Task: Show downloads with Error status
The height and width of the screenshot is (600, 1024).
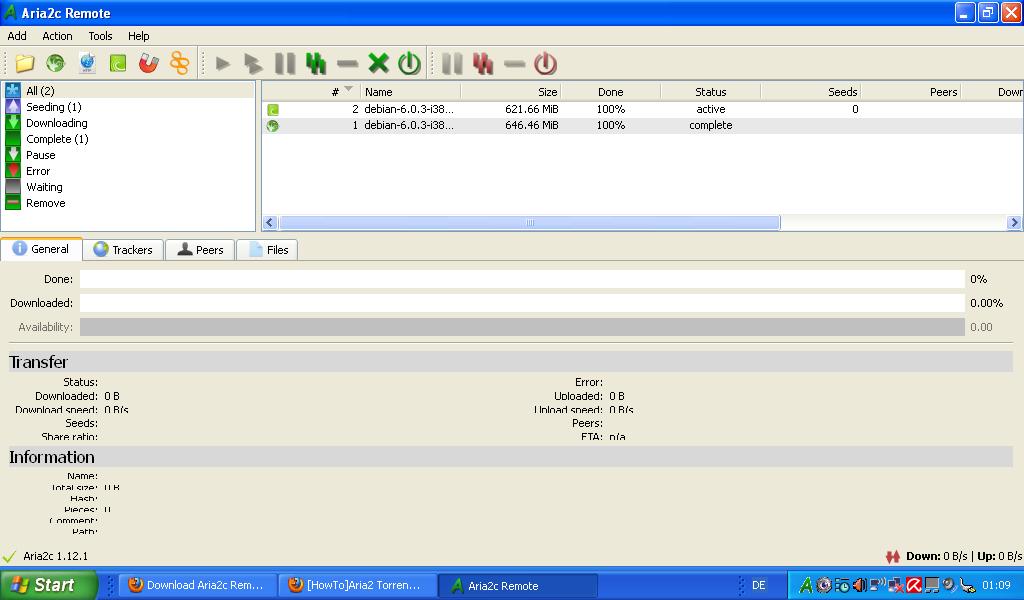Action: point(38,171)
